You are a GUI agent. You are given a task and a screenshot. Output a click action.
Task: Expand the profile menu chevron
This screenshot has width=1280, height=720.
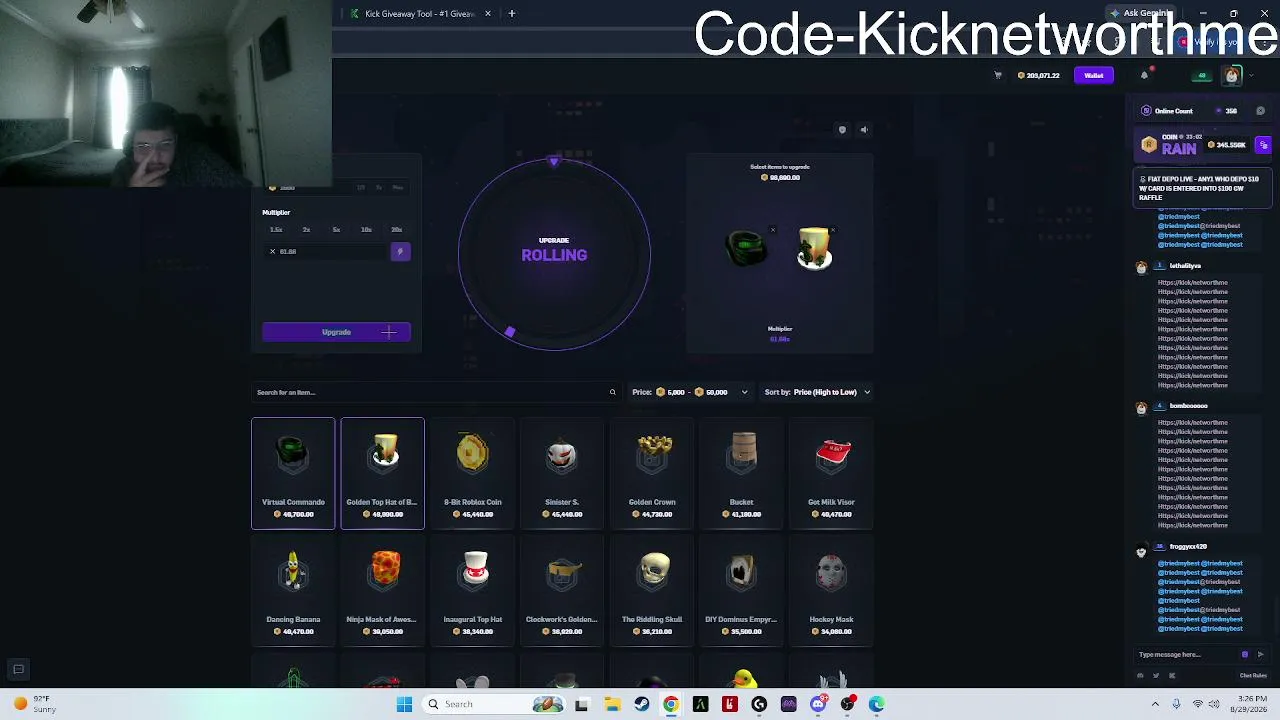coord(1249,75)
